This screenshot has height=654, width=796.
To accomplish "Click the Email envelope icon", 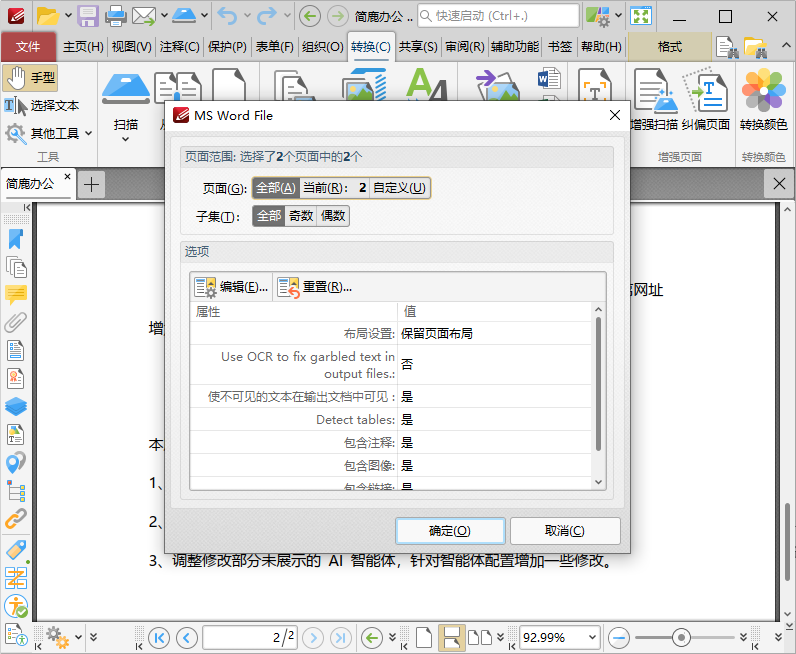I will point(144,16).
